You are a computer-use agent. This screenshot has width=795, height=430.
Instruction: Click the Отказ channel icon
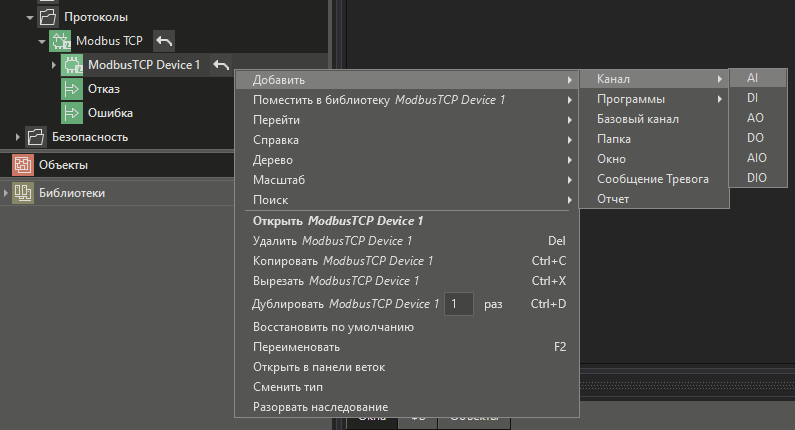point(73,89)
